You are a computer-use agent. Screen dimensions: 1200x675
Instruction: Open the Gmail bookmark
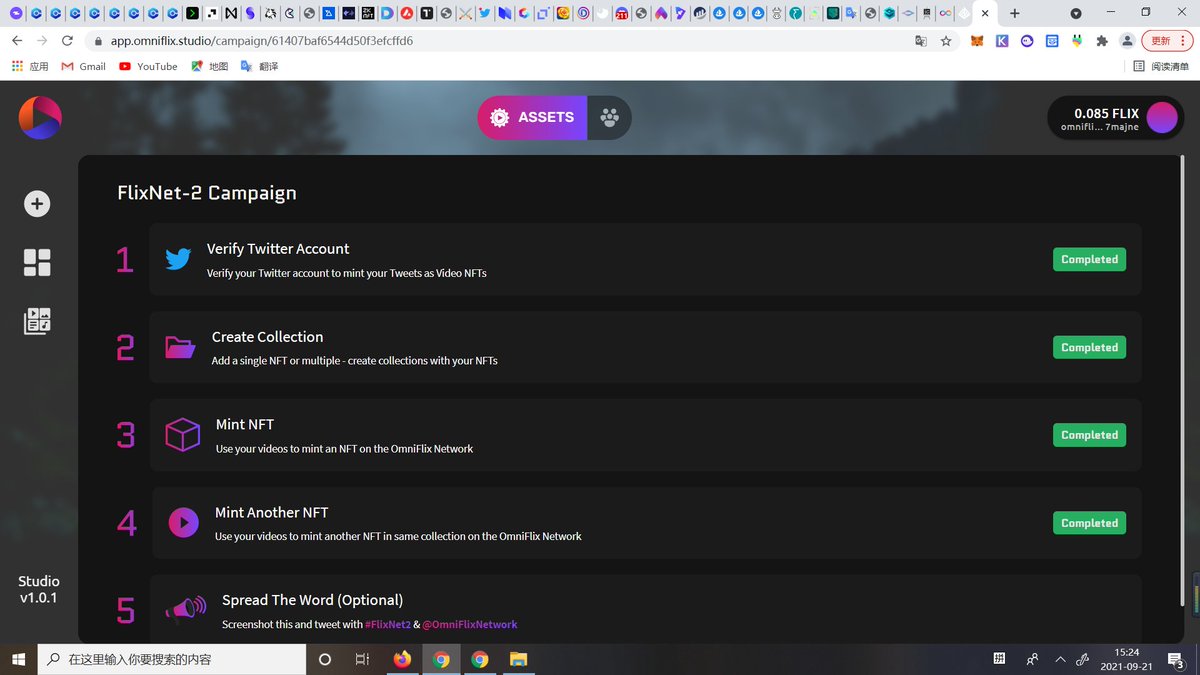84,66
